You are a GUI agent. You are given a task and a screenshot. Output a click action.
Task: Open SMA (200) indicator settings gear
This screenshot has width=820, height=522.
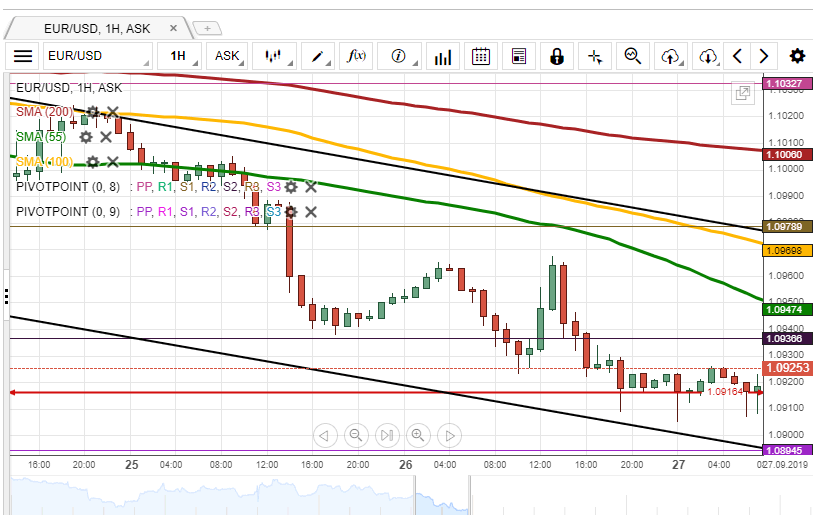pyautogui.click(x=93, y=112)
